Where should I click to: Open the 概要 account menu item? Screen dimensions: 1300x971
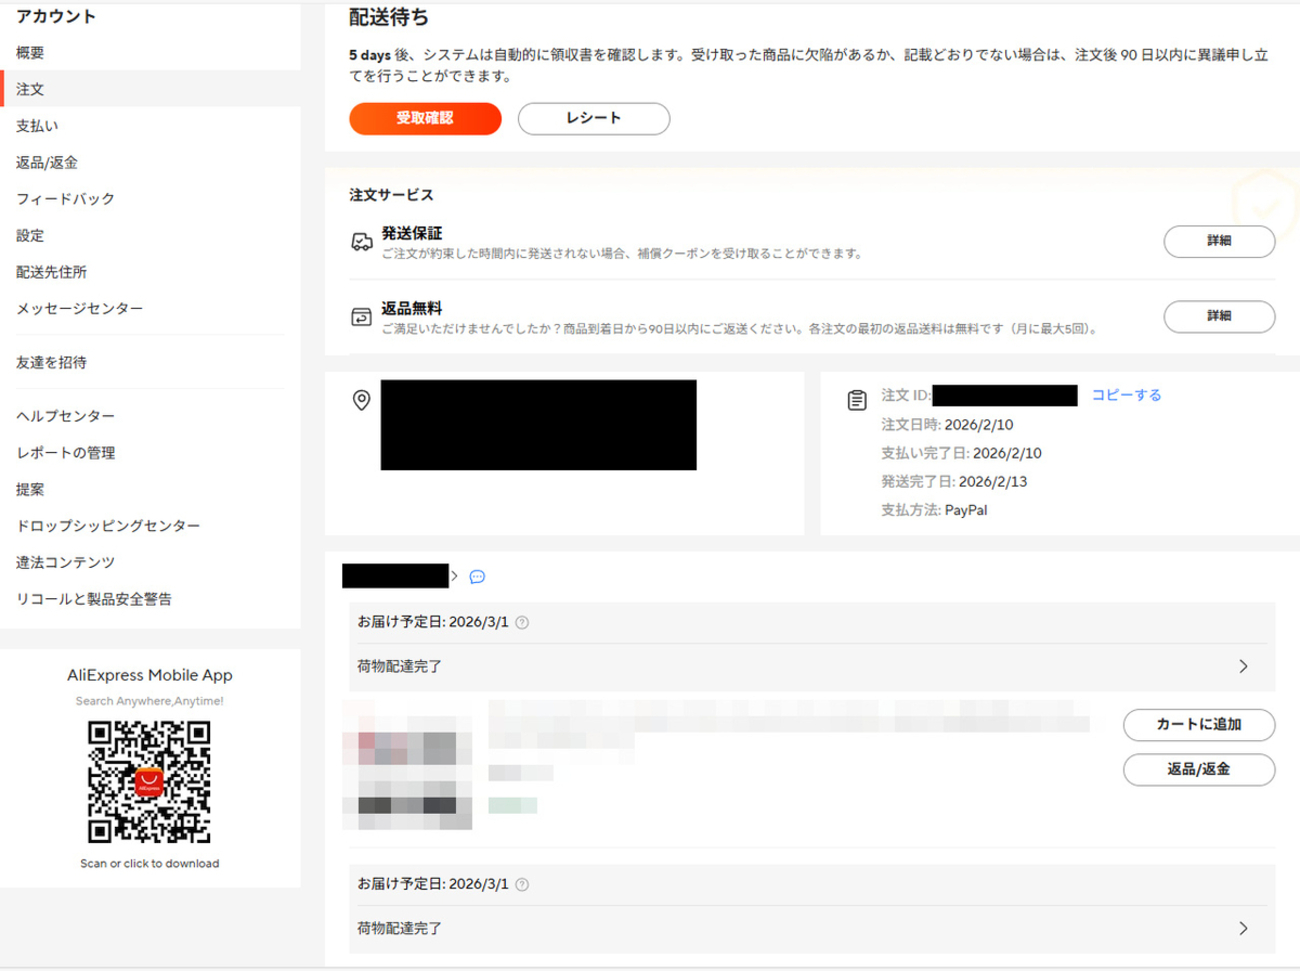(30, 53)
